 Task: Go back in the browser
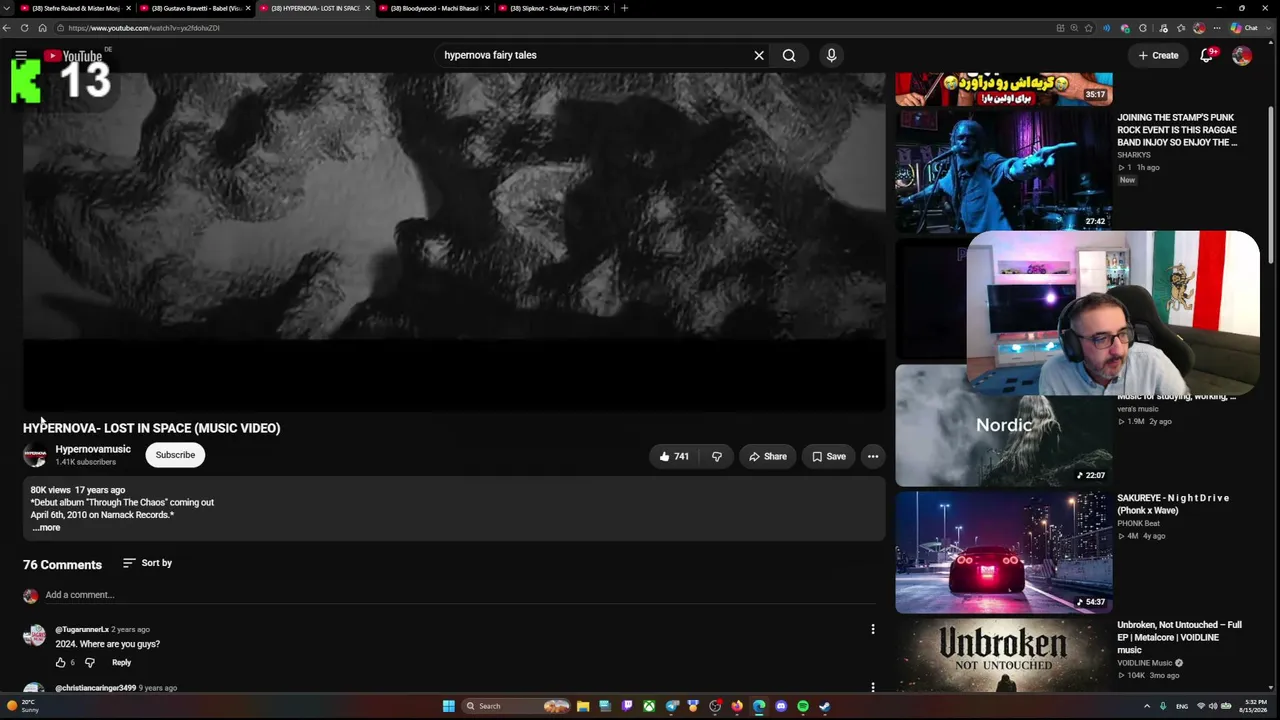tap(7, 28)
